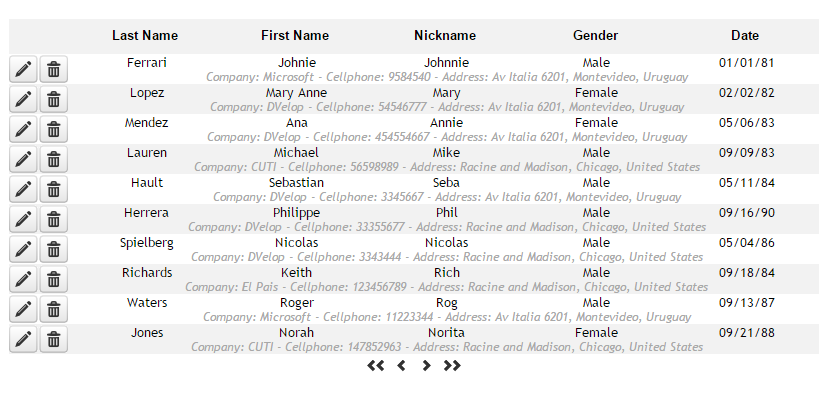Jump to the last page
The image size is (832, 399).
[x=452, y=366]
